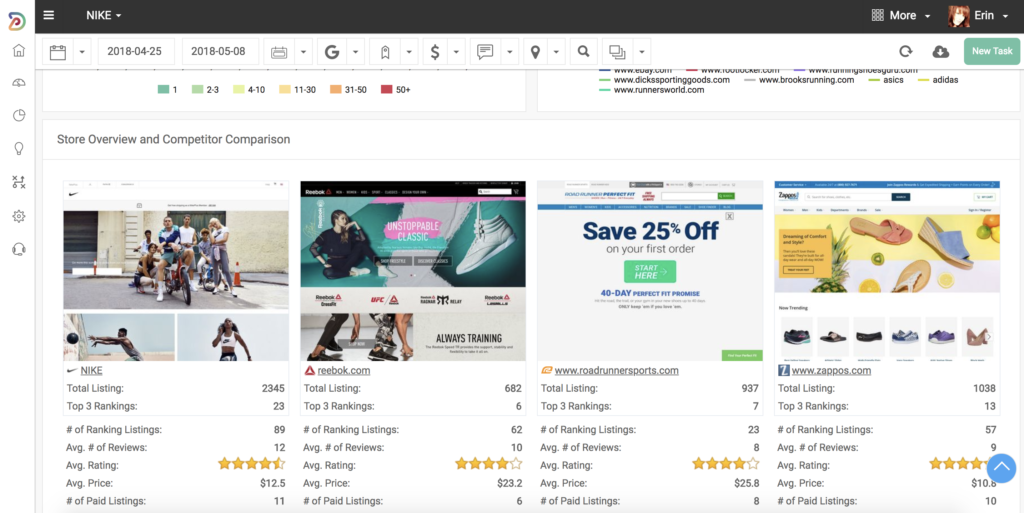Viewport: 1024px width, 513px height.
Task: Expand the Google engine dropdown arrow
Action: (x=356, y=52)
